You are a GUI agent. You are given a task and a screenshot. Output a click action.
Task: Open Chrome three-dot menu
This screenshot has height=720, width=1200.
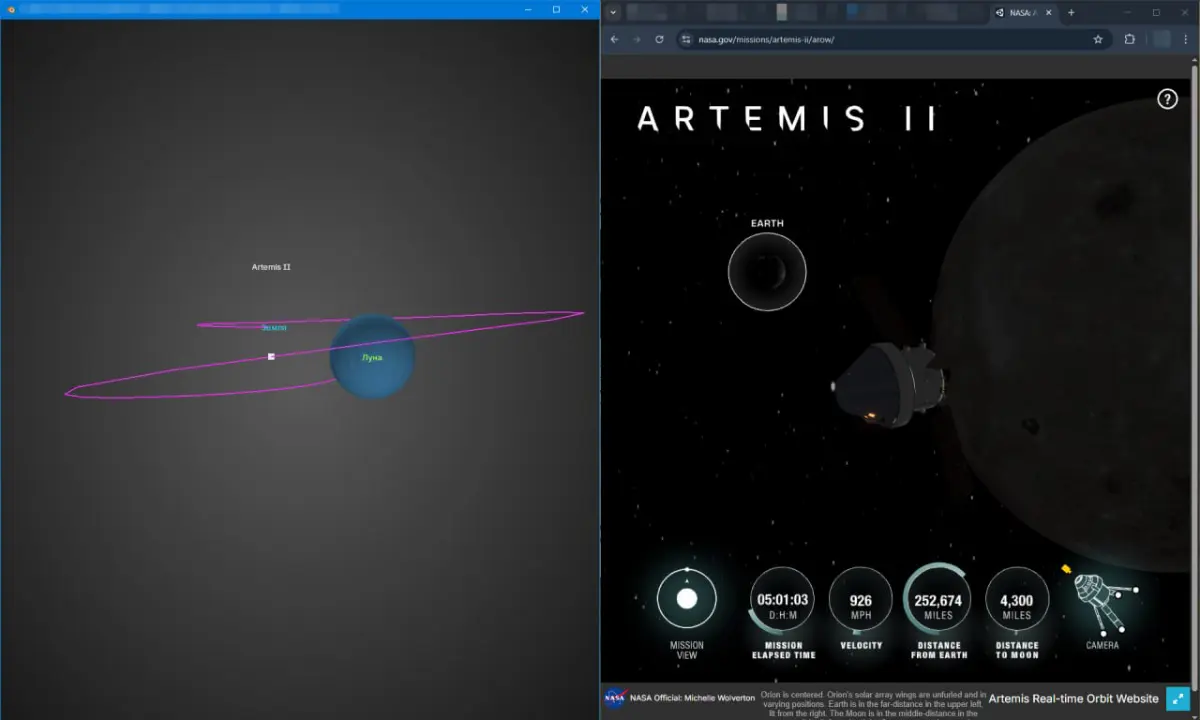[x=1185, y=39]
